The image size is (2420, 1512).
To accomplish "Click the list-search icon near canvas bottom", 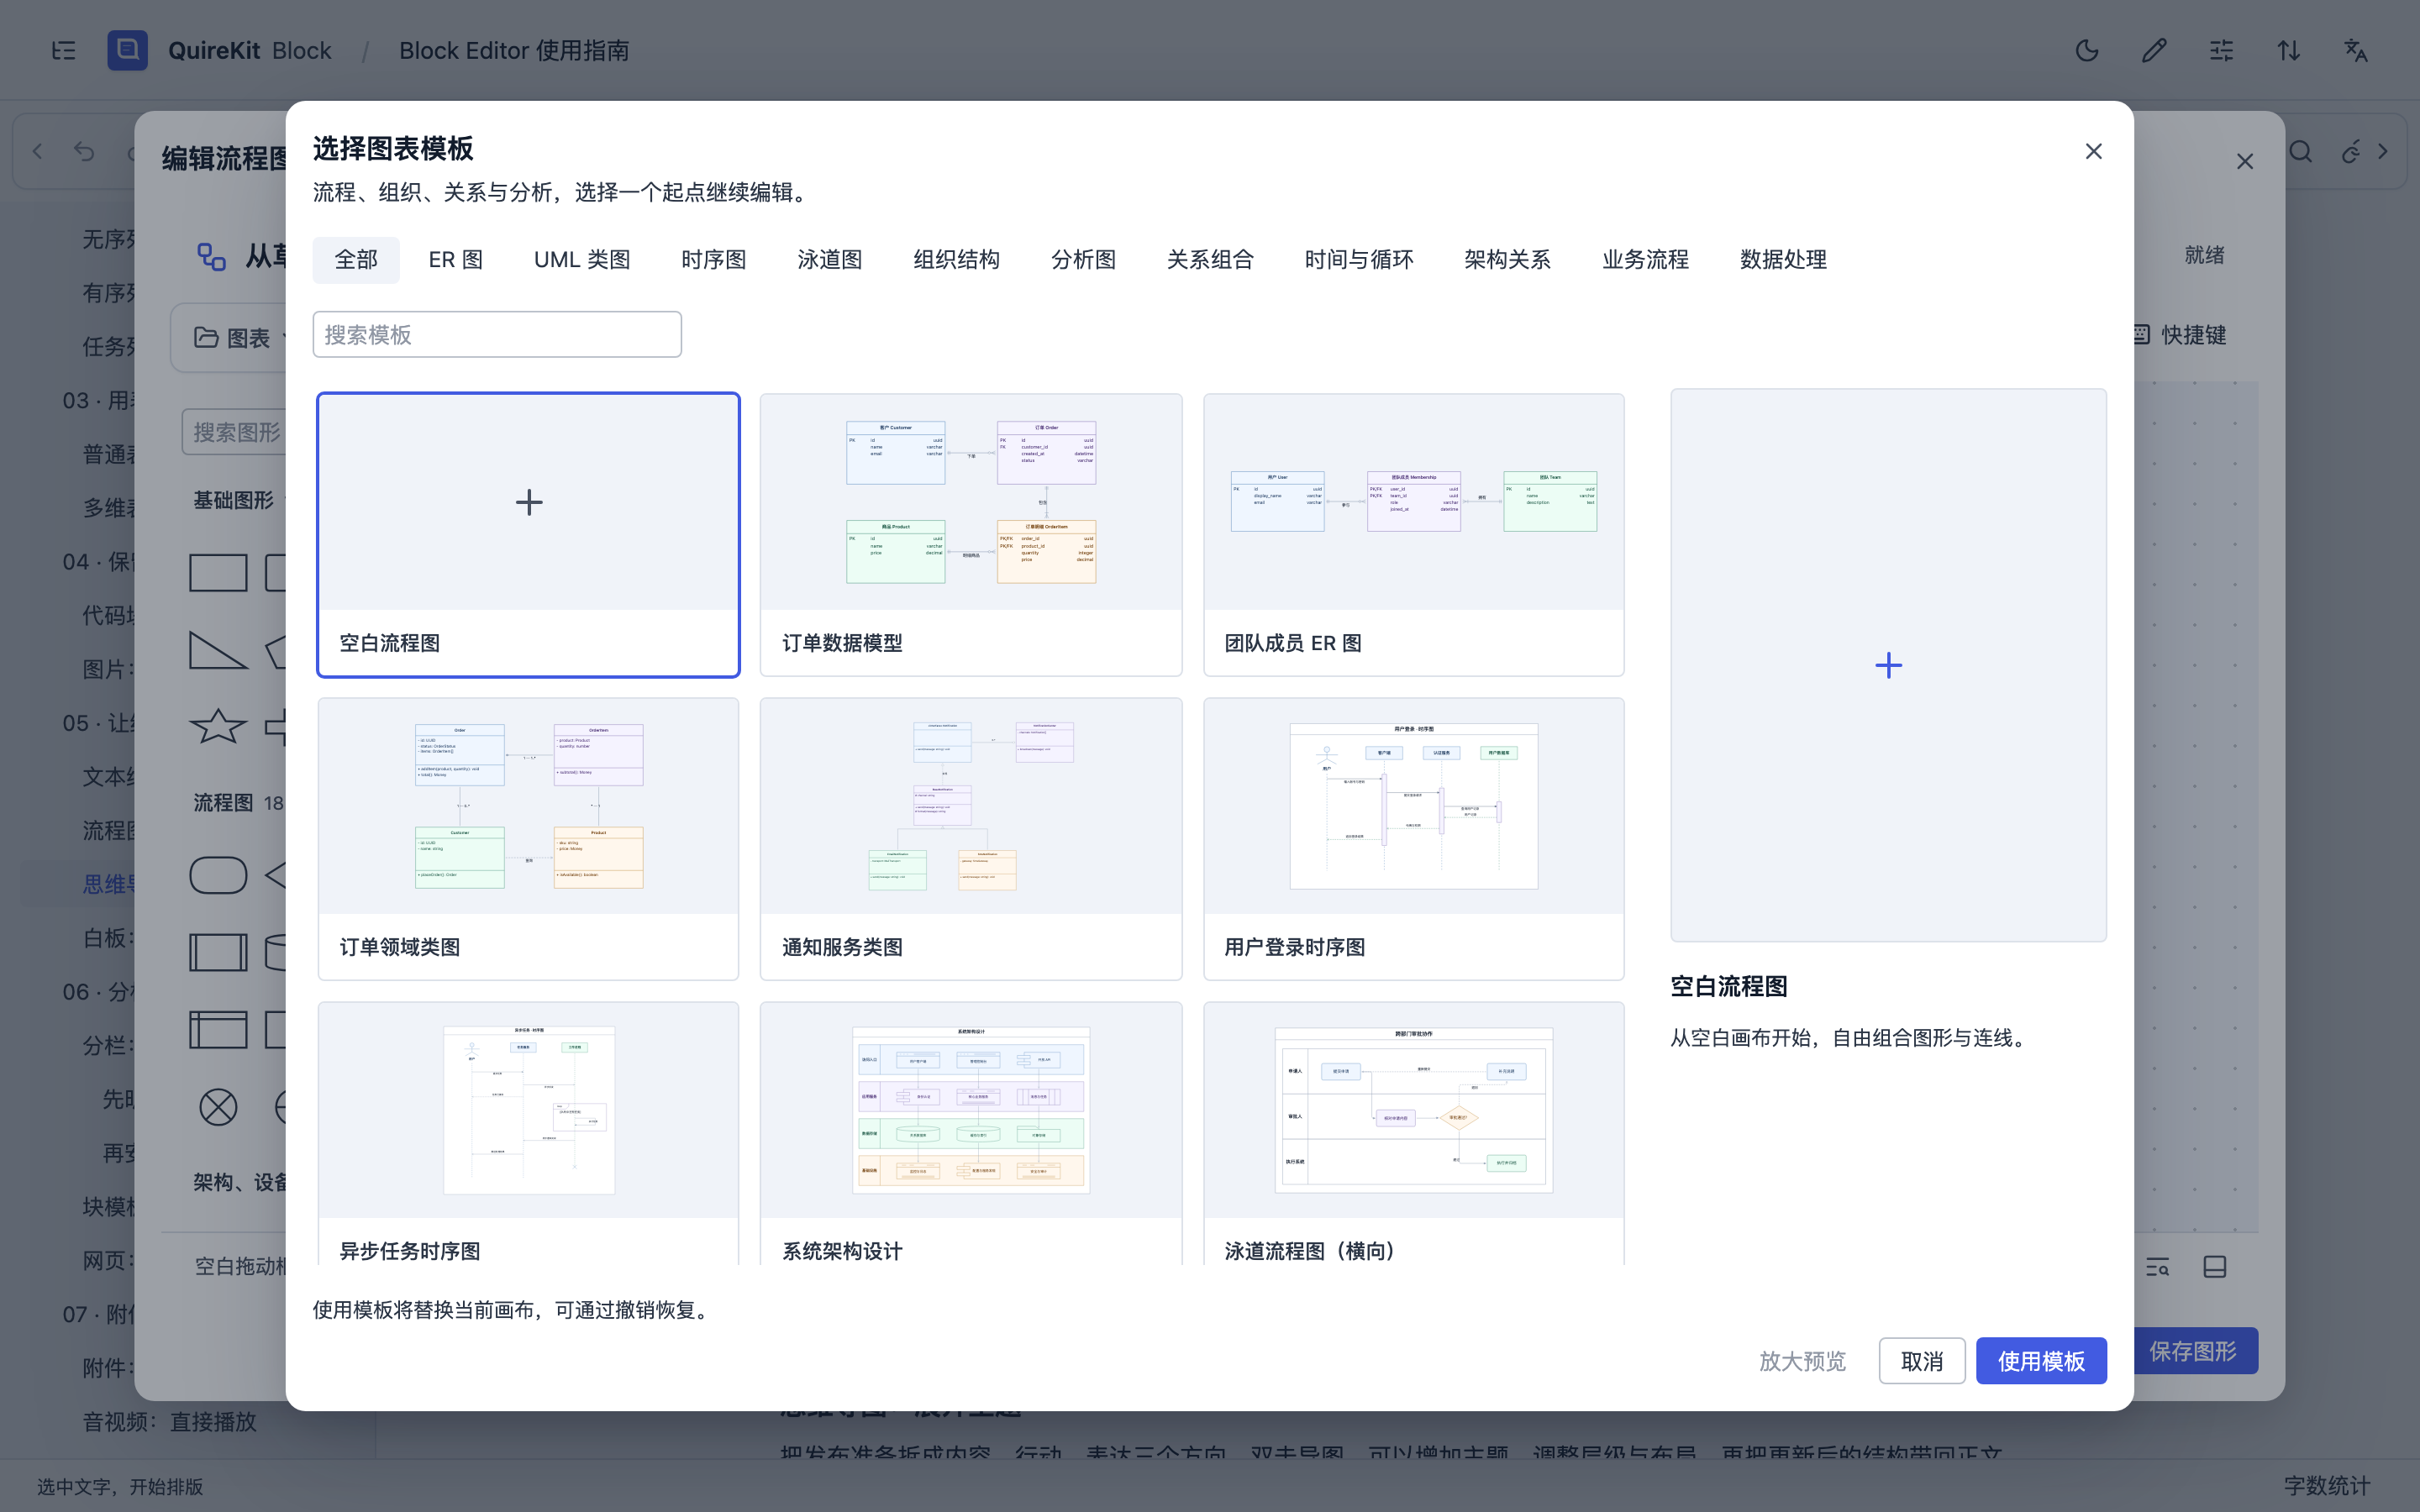I will 2157,1267.
